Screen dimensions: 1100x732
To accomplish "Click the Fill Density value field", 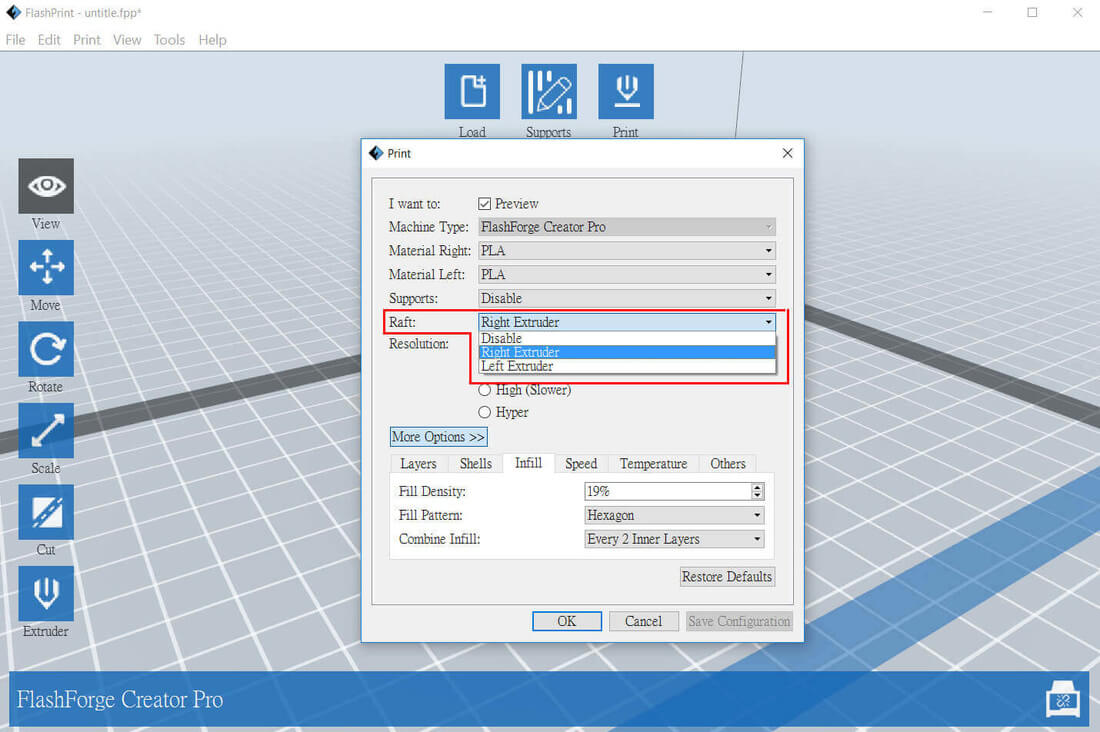I will pos(668,491).
